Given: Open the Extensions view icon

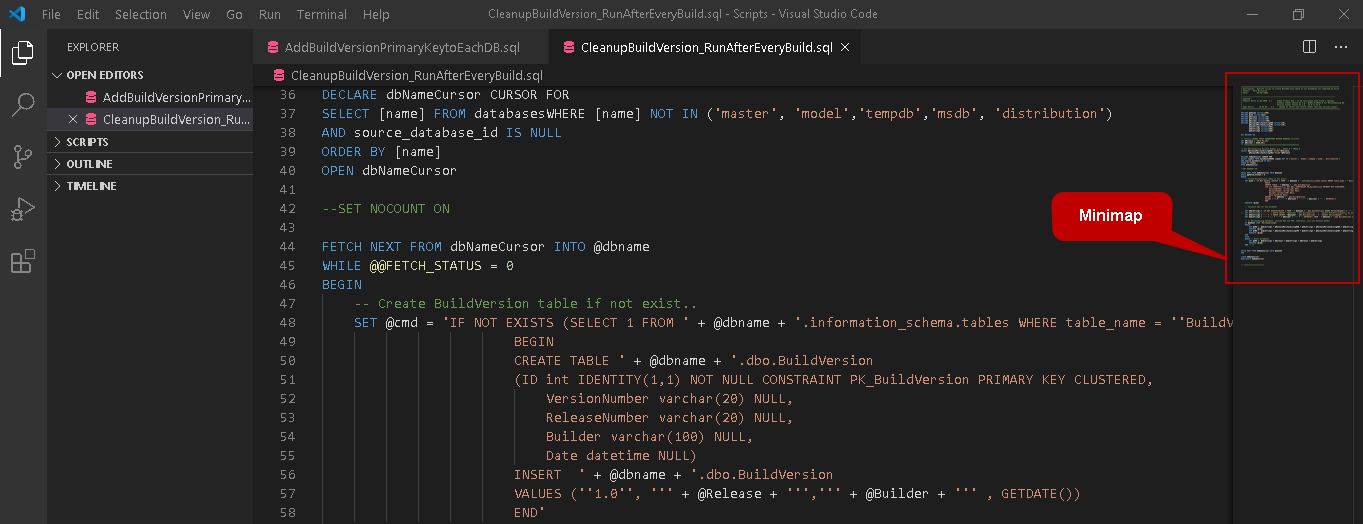Looking at the screenshot, I should pyautogui.click(x=22, y=261).
